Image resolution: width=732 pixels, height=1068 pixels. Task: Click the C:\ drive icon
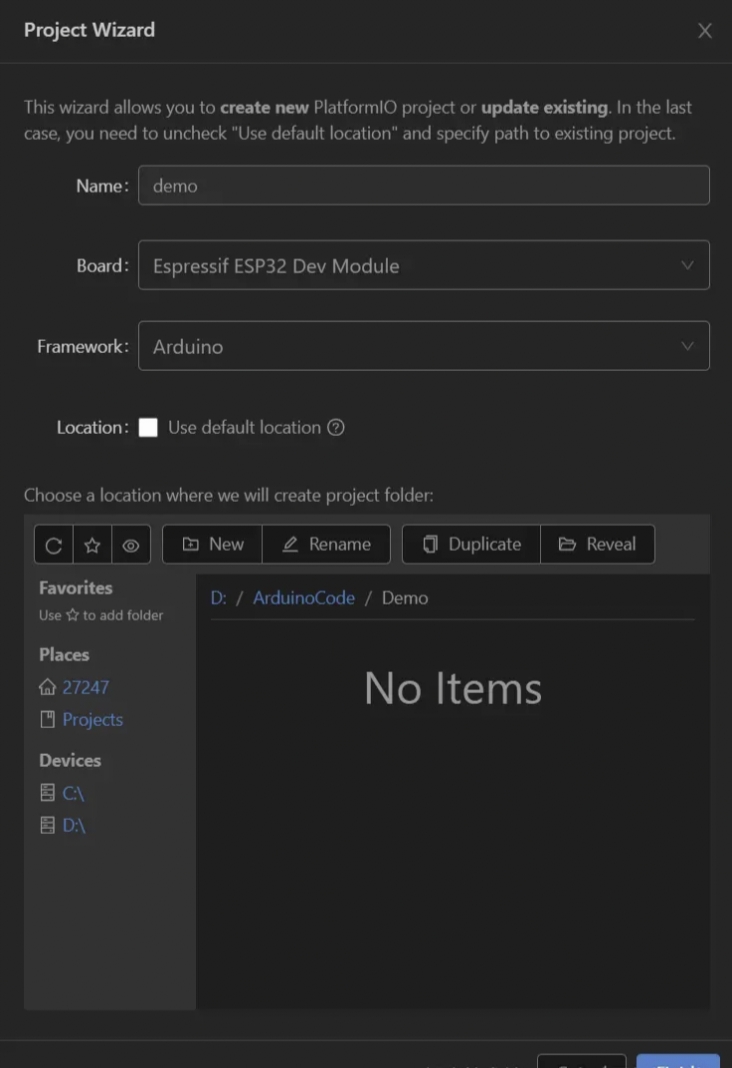(47, 792)
